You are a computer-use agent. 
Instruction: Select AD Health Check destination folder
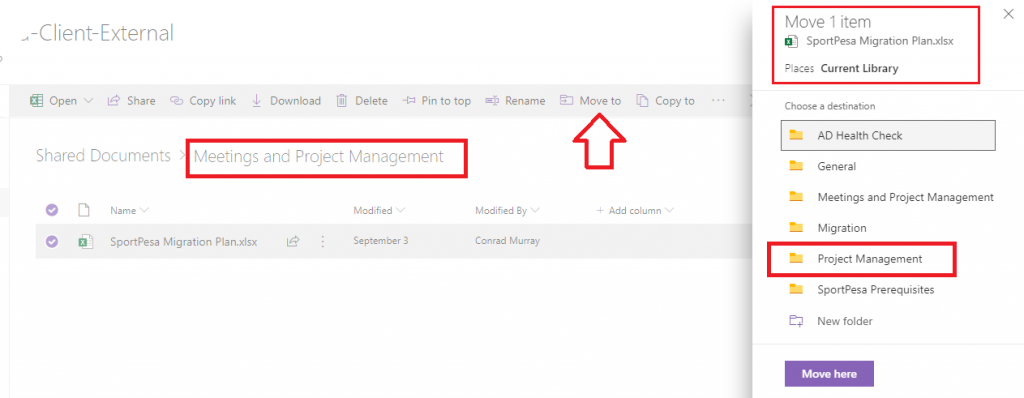pyautogui.click(x=888, y=135)
